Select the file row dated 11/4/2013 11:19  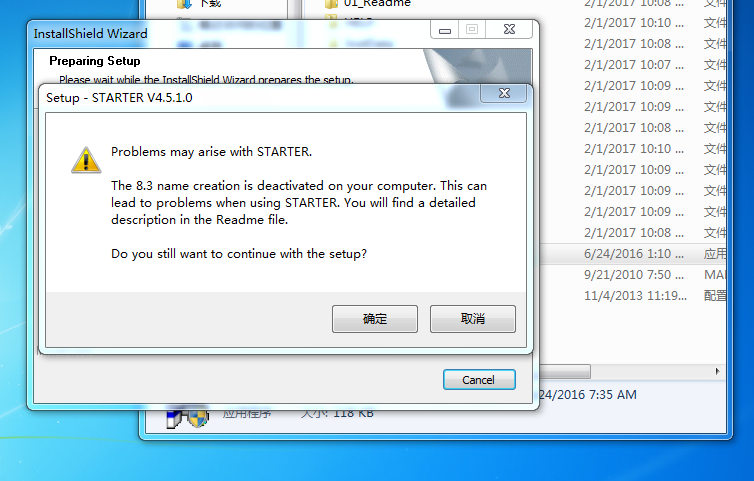[x=632, y=295]
